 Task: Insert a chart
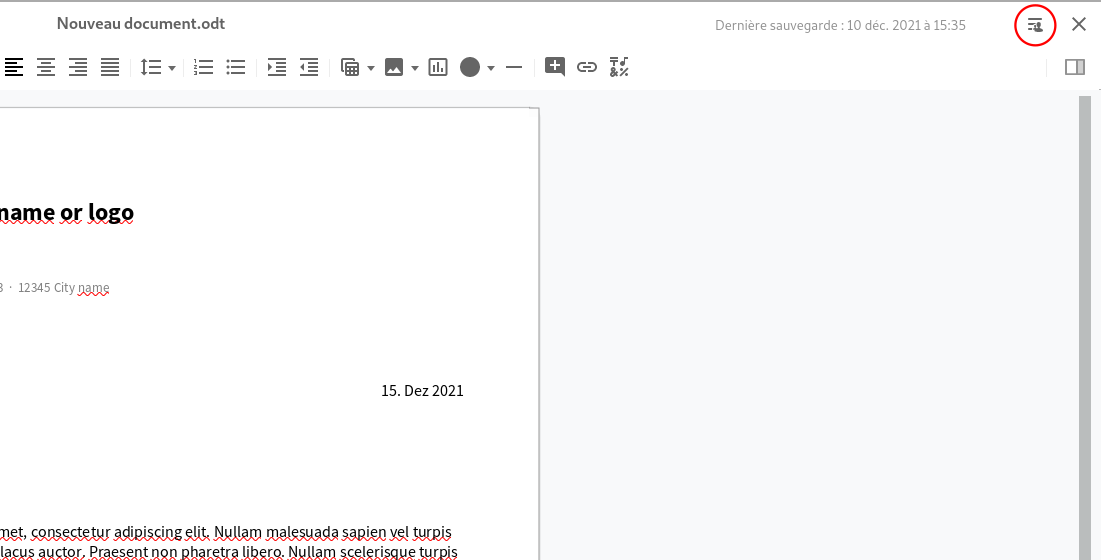(438, 67)
